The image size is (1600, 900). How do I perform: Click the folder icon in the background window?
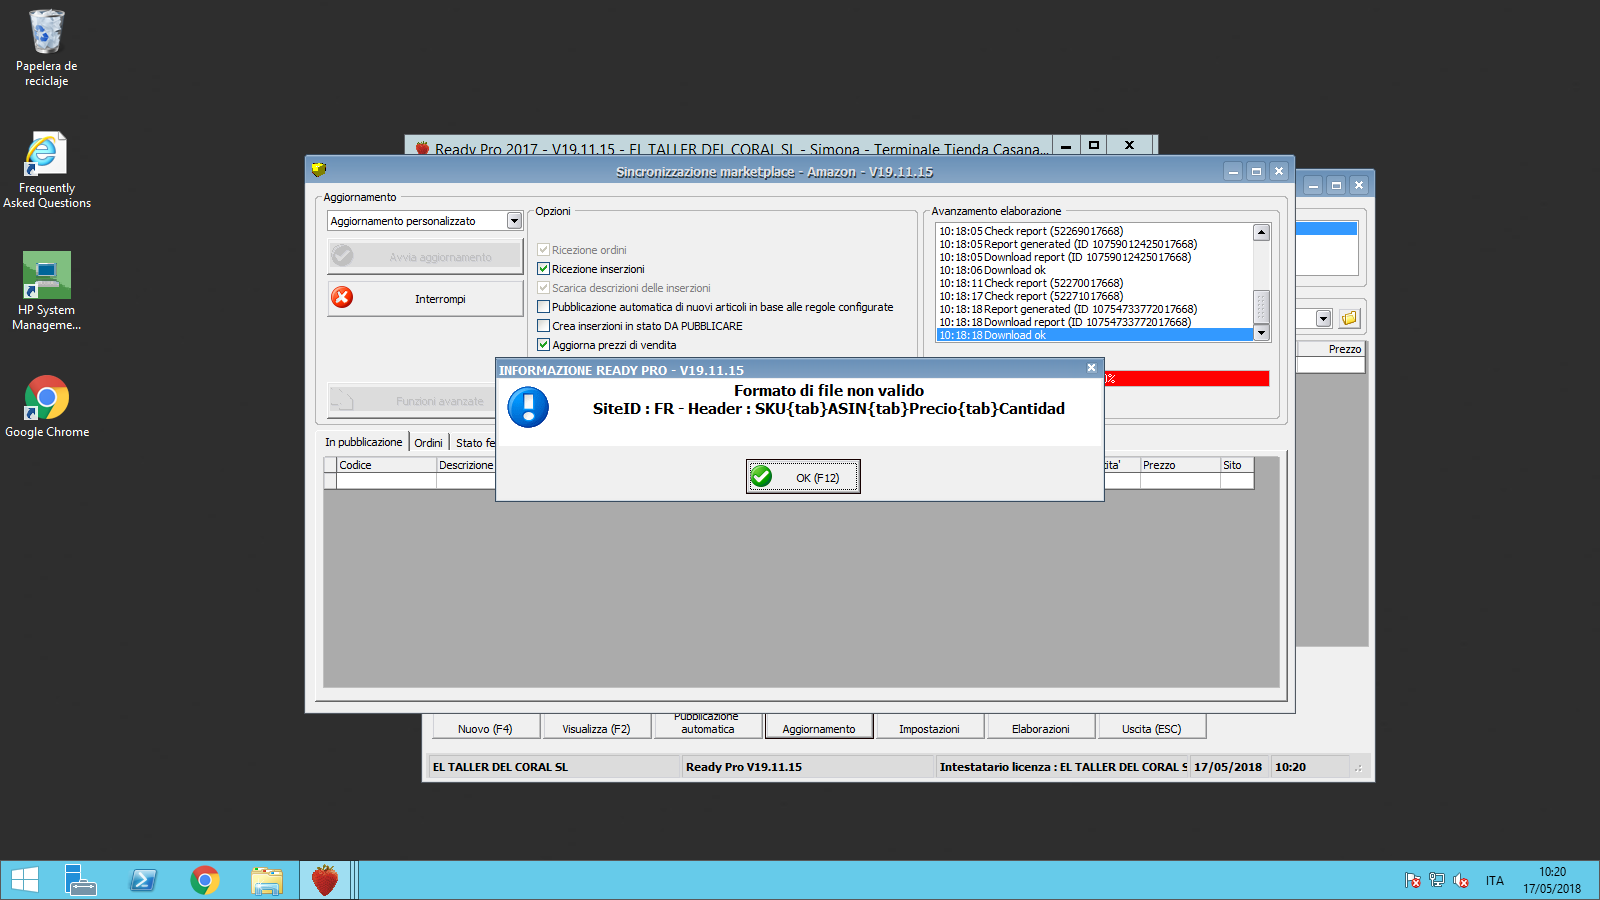(1349, 318)
